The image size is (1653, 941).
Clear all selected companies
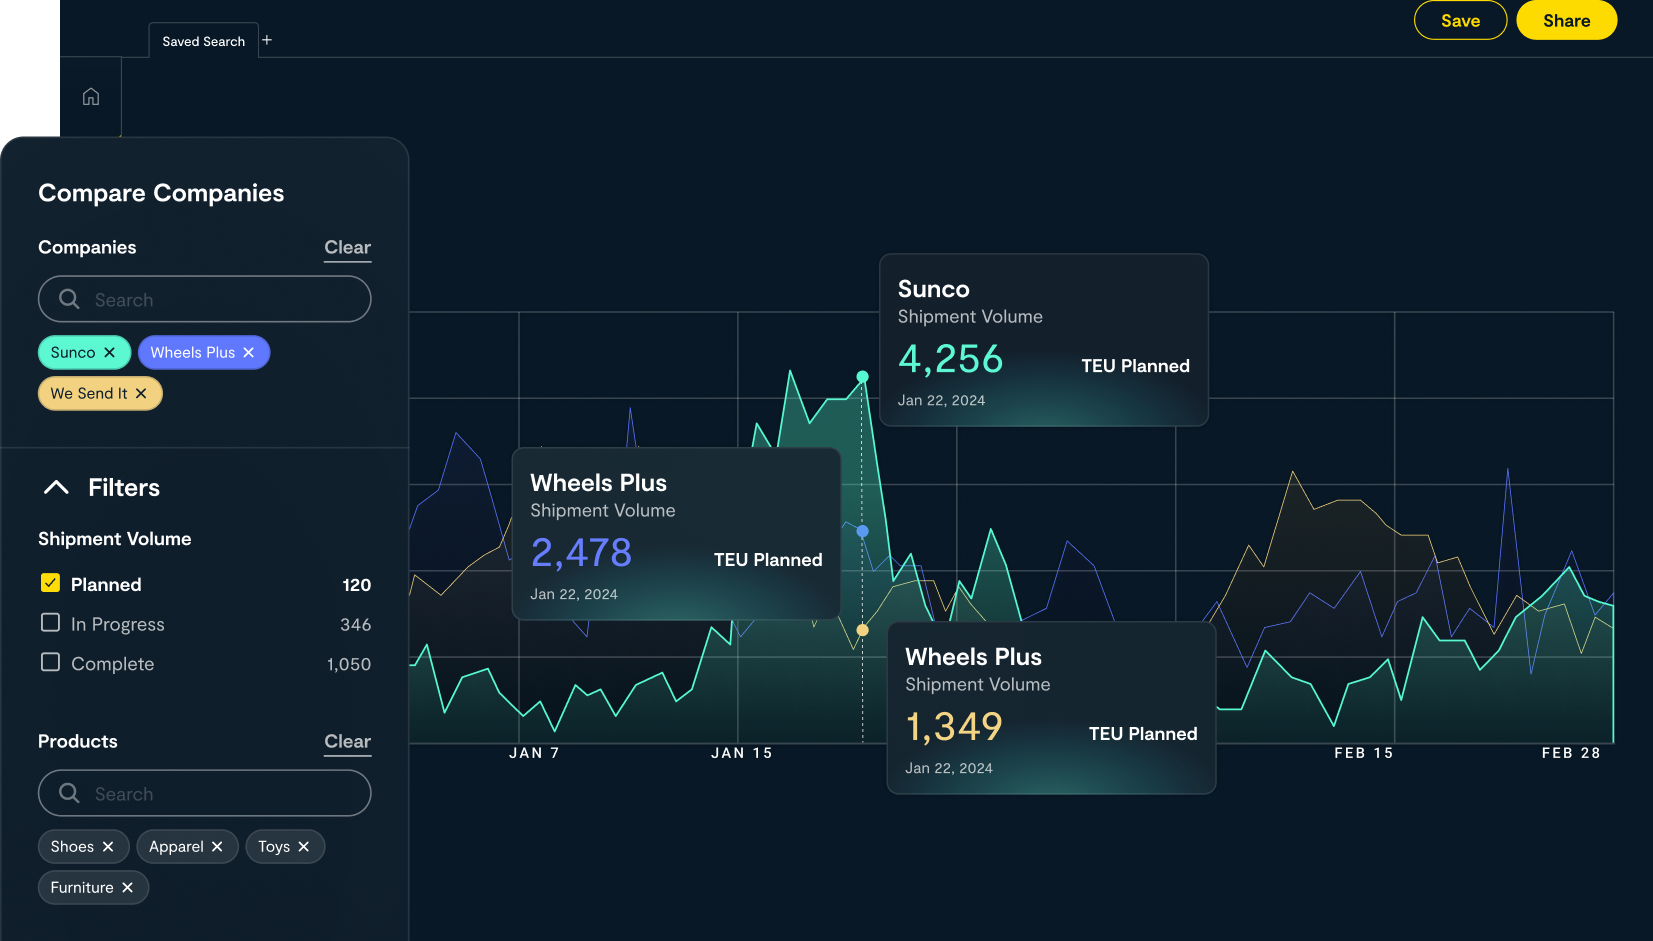pyautogui.click(x=347, y=248)
